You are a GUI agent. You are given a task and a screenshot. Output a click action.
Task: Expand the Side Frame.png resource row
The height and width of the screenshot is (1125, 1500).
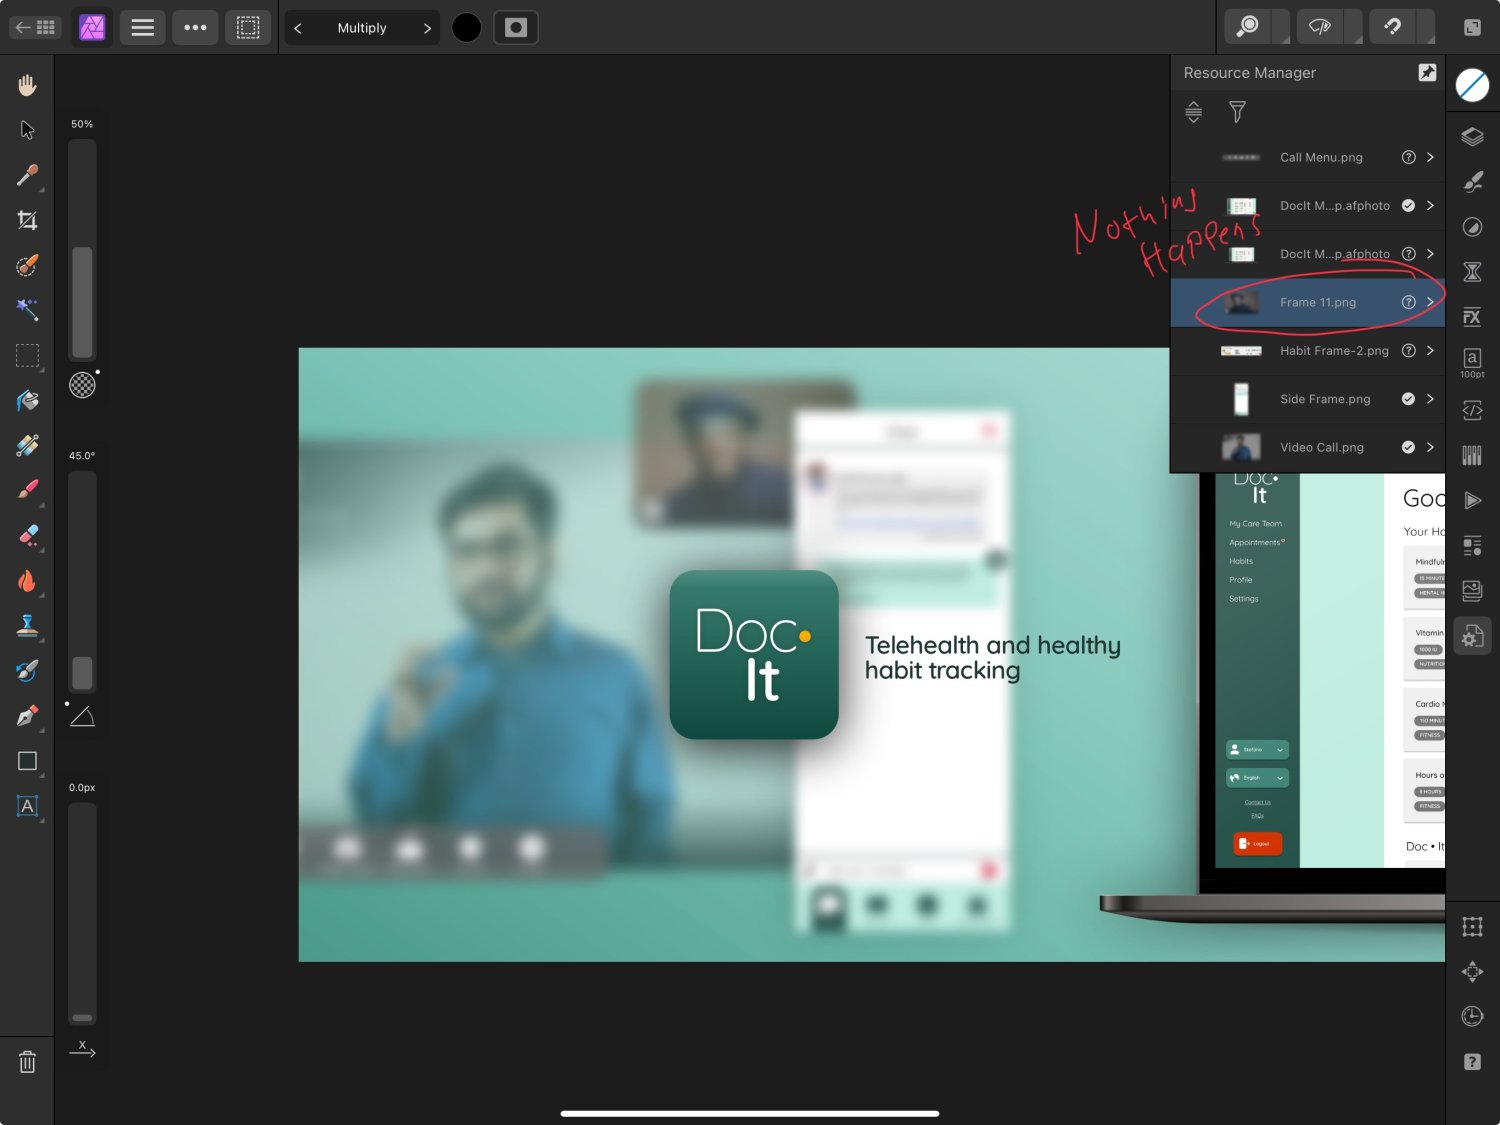pos(1430,399)
